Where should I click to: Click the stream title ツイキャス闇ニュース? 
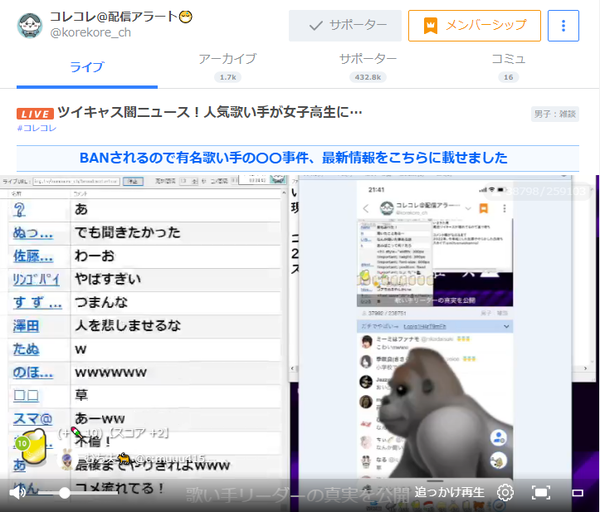(209, 113)
